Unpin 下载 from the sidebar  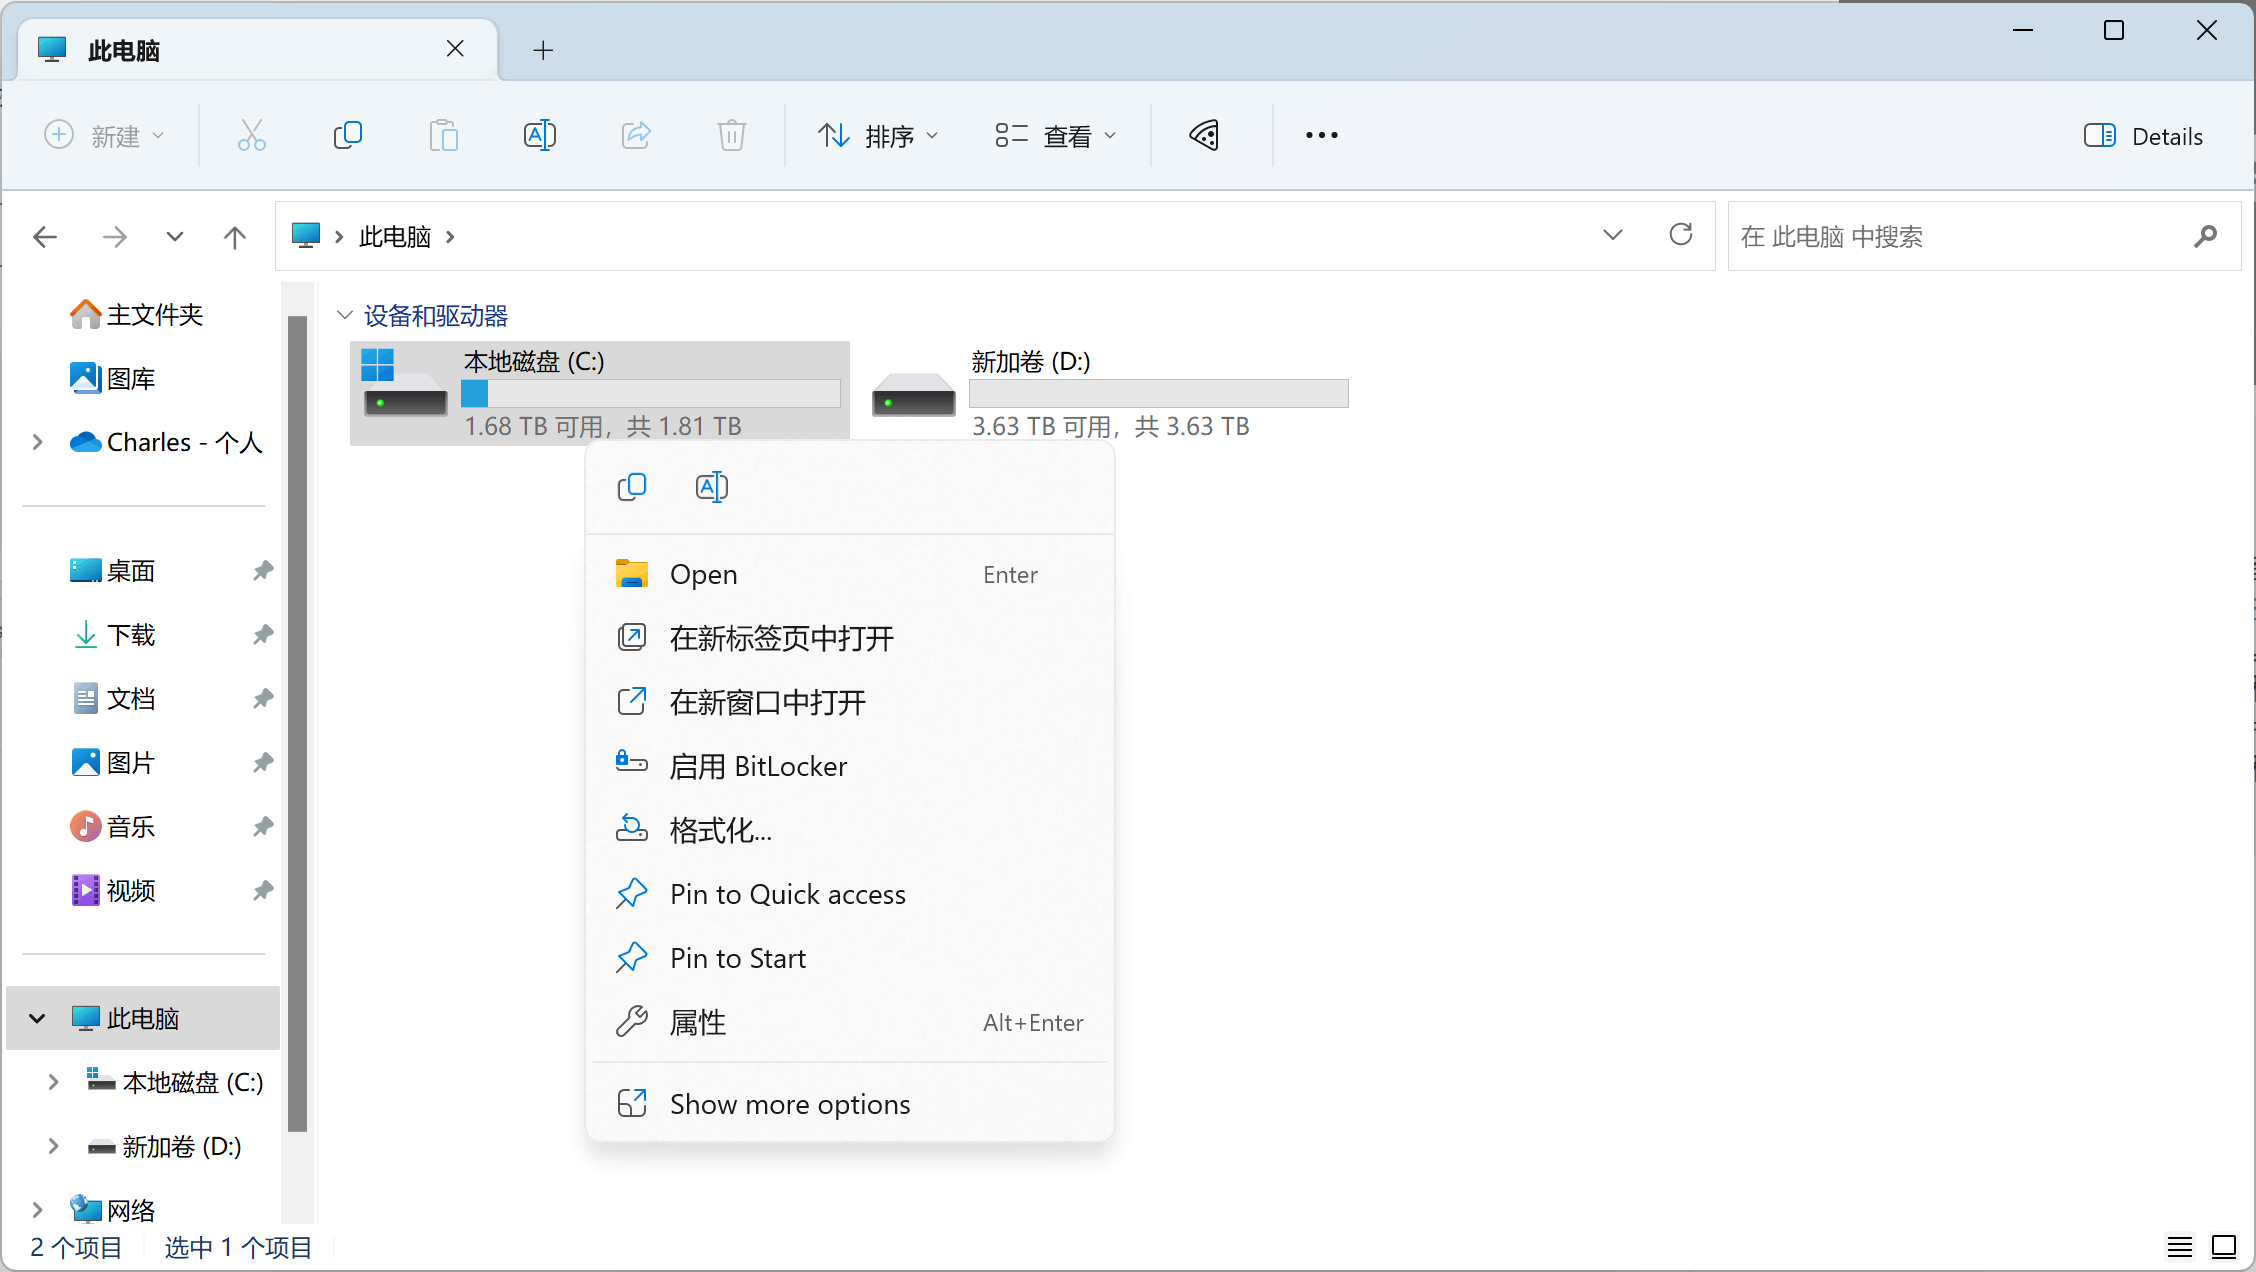[x=262, y=634]
